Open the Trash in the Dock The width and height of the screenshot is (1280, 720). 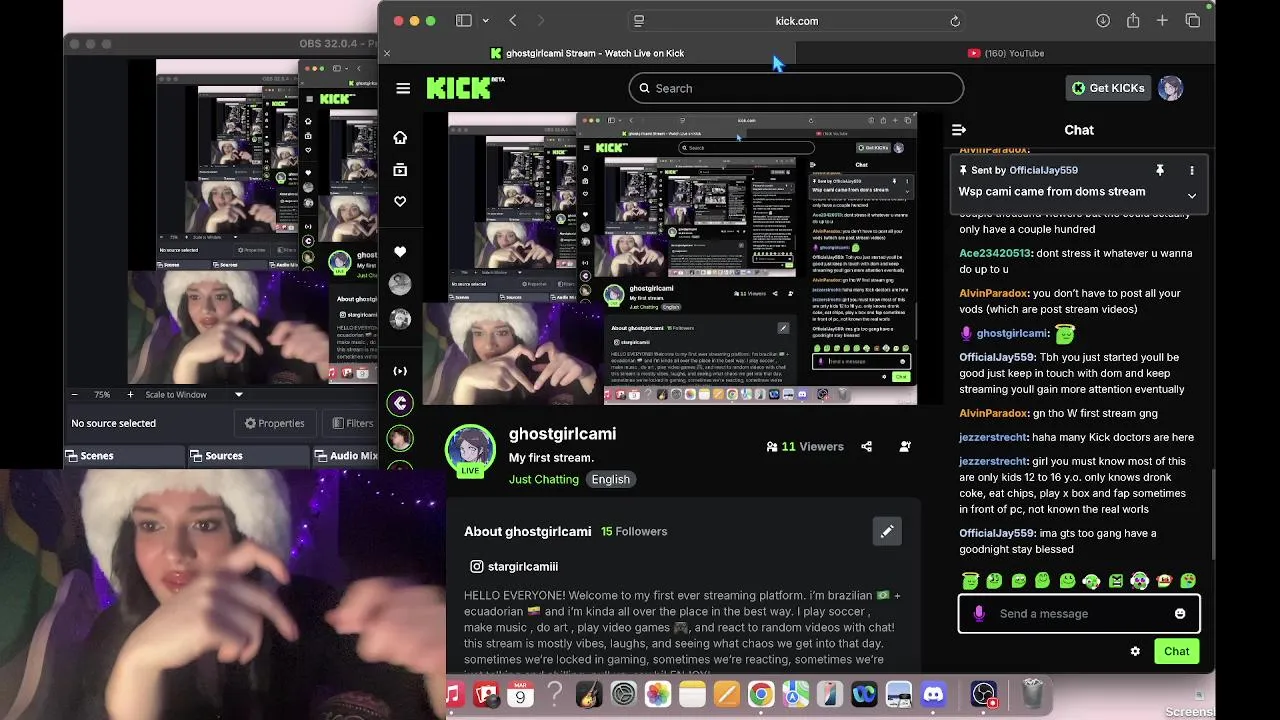tap(1034, 693)
